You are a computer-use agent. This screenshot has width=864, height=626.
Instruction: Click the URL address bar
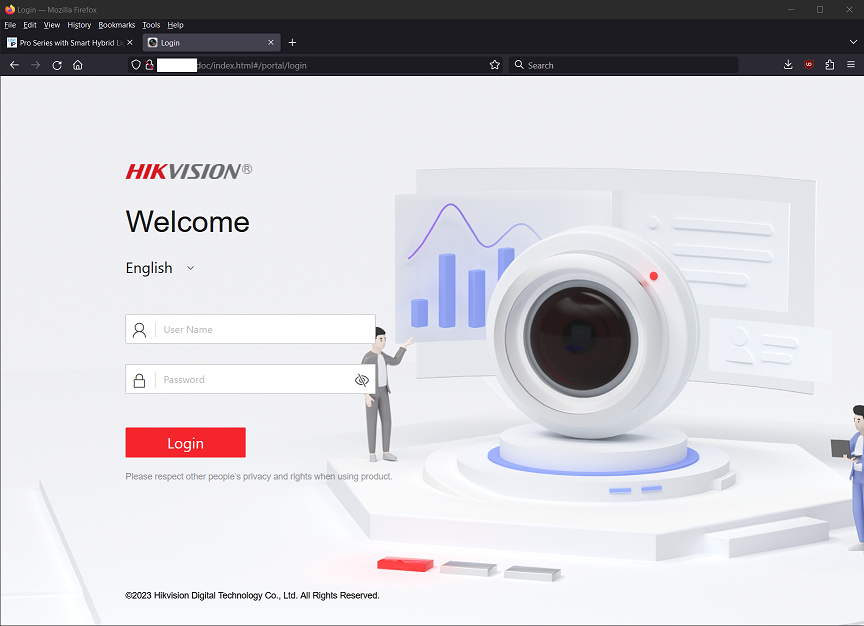[x=315, y=65]
